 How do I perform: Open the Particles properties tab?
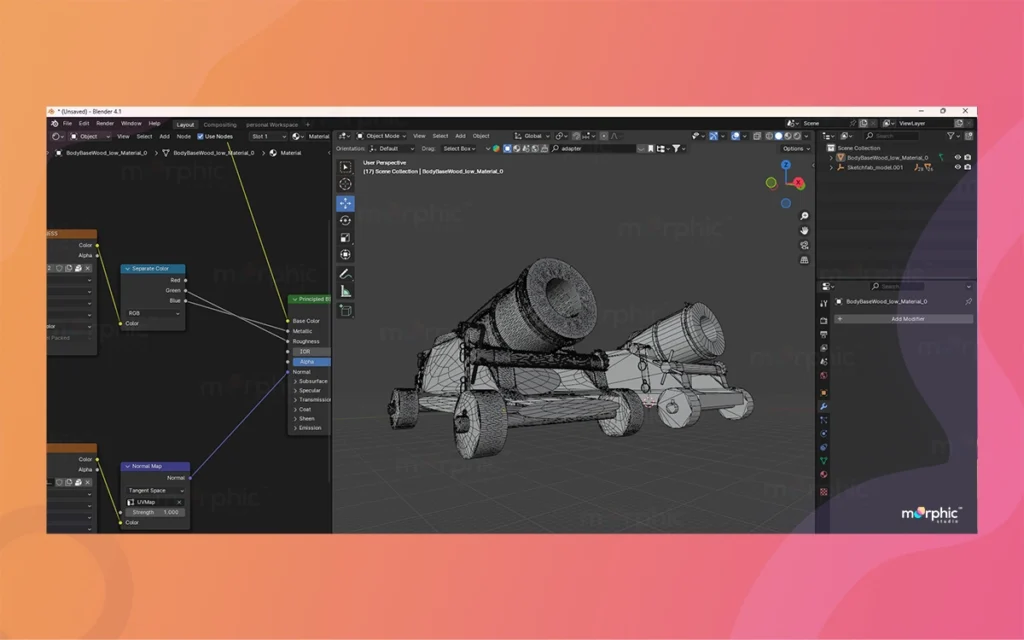pos(824,420)
